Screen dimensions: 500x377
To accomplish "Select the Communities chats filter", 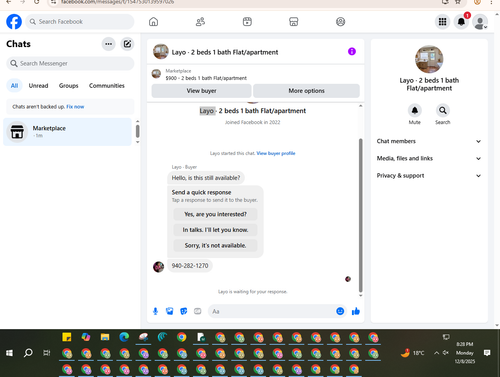I will coord(107,86).
